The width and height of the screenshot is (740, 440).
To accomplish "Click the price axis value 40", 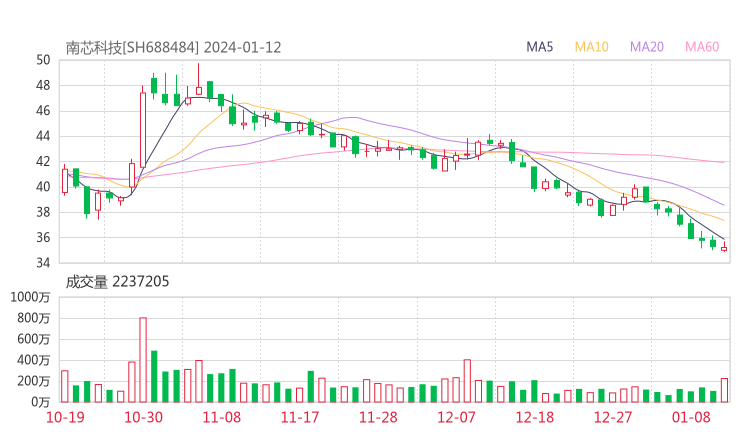I will (43, 187).
